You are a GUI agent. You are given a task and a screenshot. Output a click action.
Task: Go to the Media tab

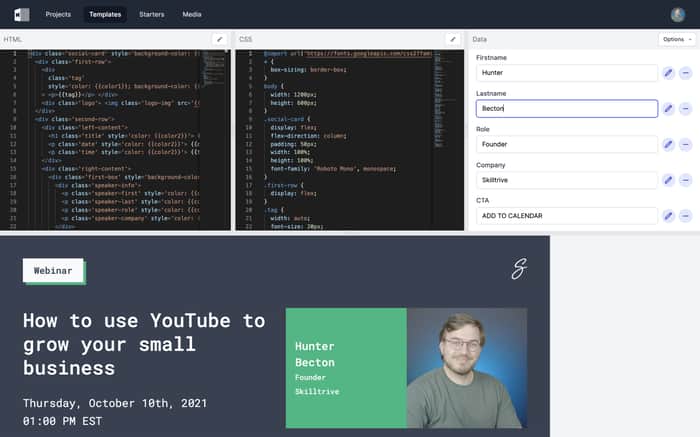pyautogui.click(x=192, y=14)
